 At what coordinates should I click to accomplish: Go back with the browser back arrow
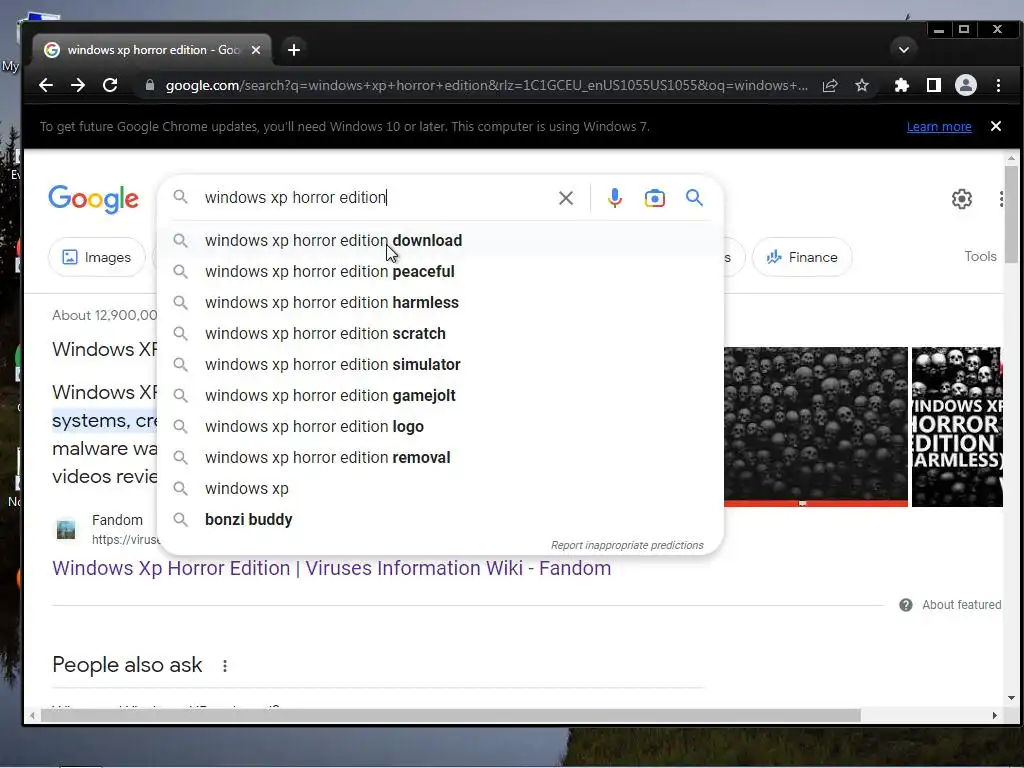click(x=46, y=86)
